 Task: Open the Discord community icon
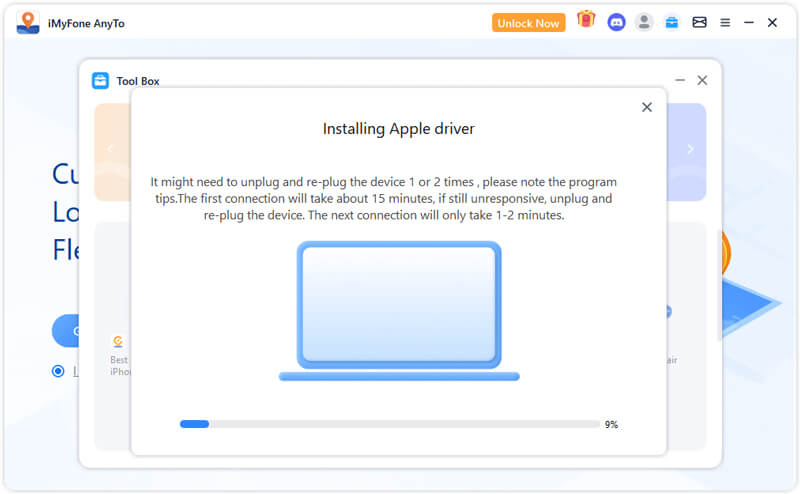tap(616, 22)
